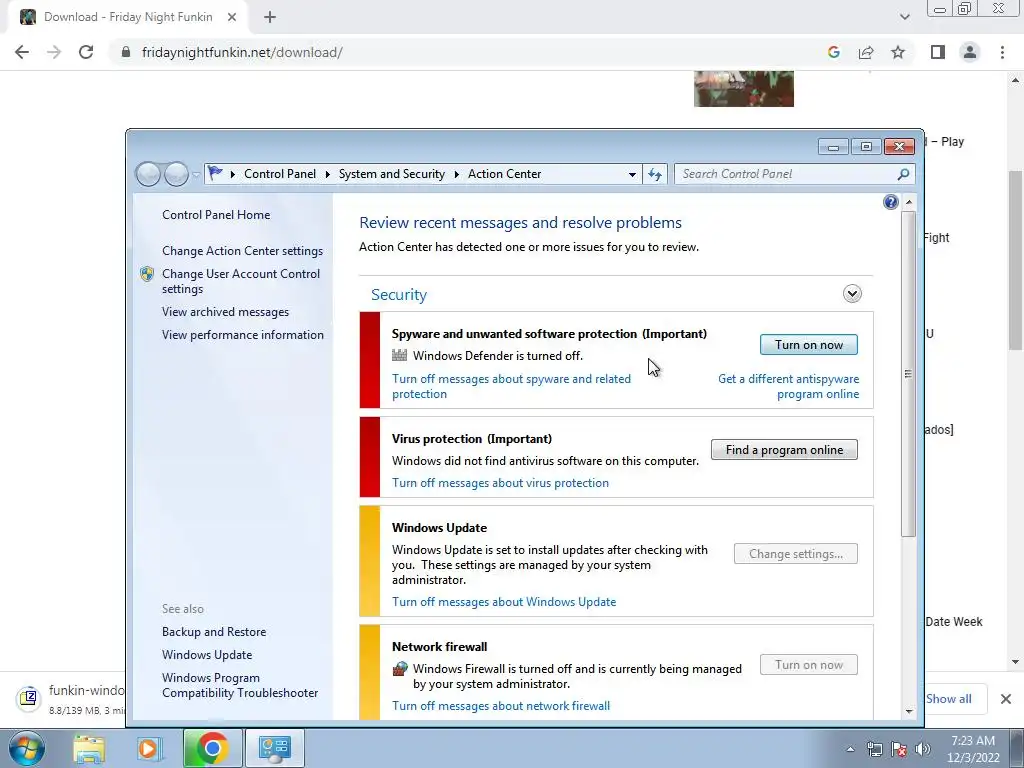
Task: Open the address bar history dropdown
Action: pyautogui.click(x=632, y=174)
